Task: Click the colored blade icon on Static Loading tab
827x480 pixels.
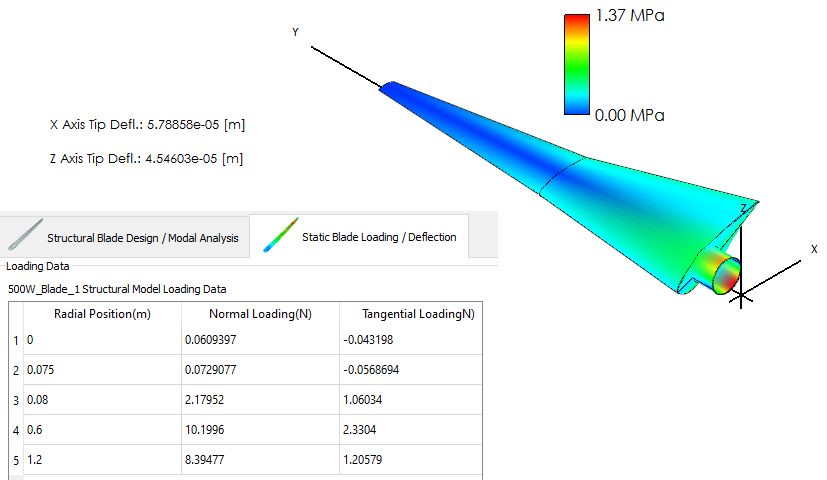Action: (x=281, y=235)
